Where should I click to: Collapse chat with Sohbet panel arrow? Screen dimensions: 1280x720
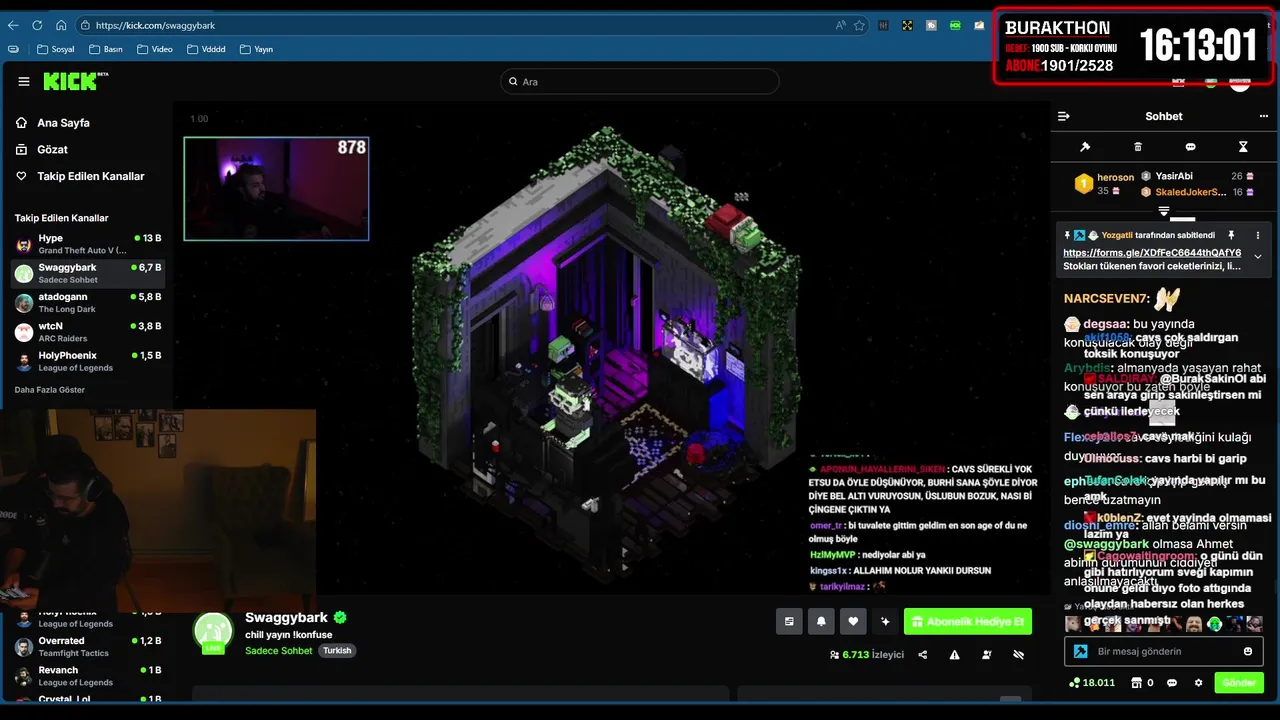tap(1064, 116)
